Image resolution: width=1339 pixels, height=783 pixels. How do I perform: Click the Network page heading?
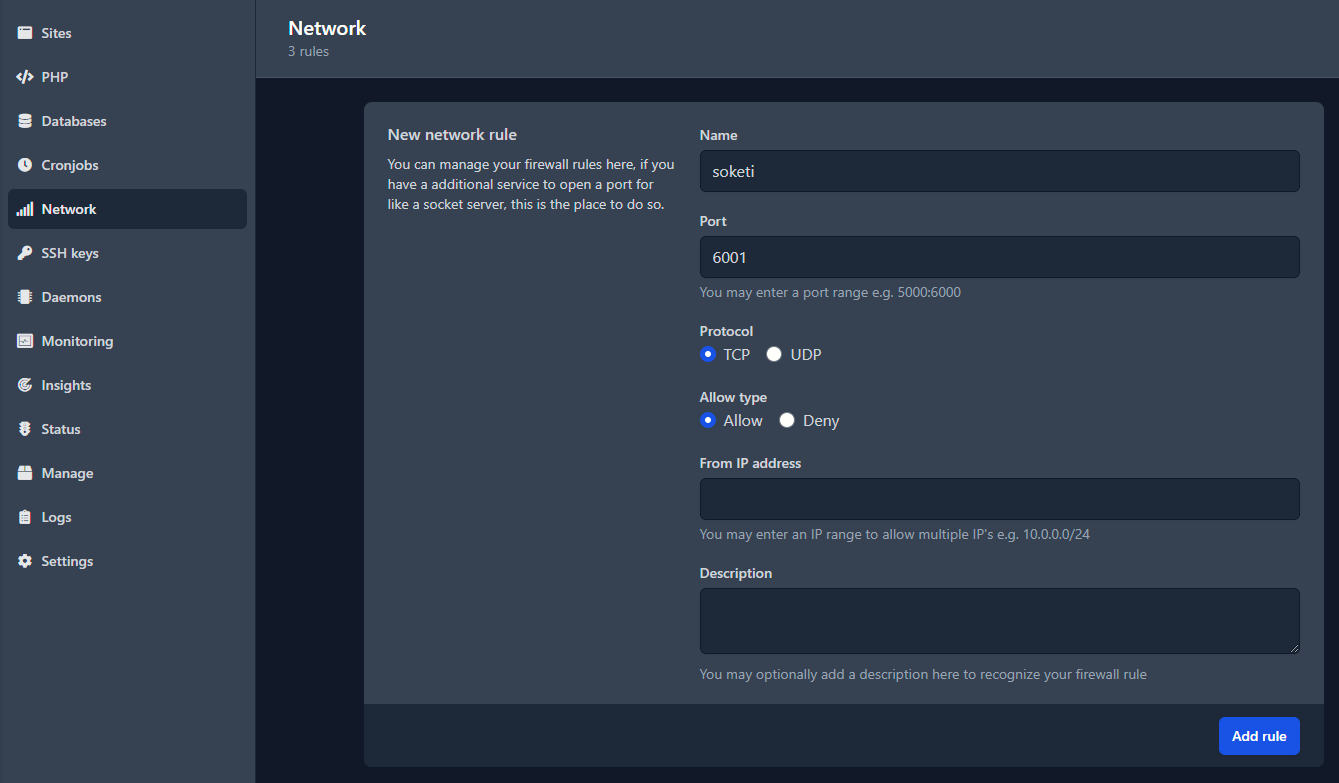327,28
